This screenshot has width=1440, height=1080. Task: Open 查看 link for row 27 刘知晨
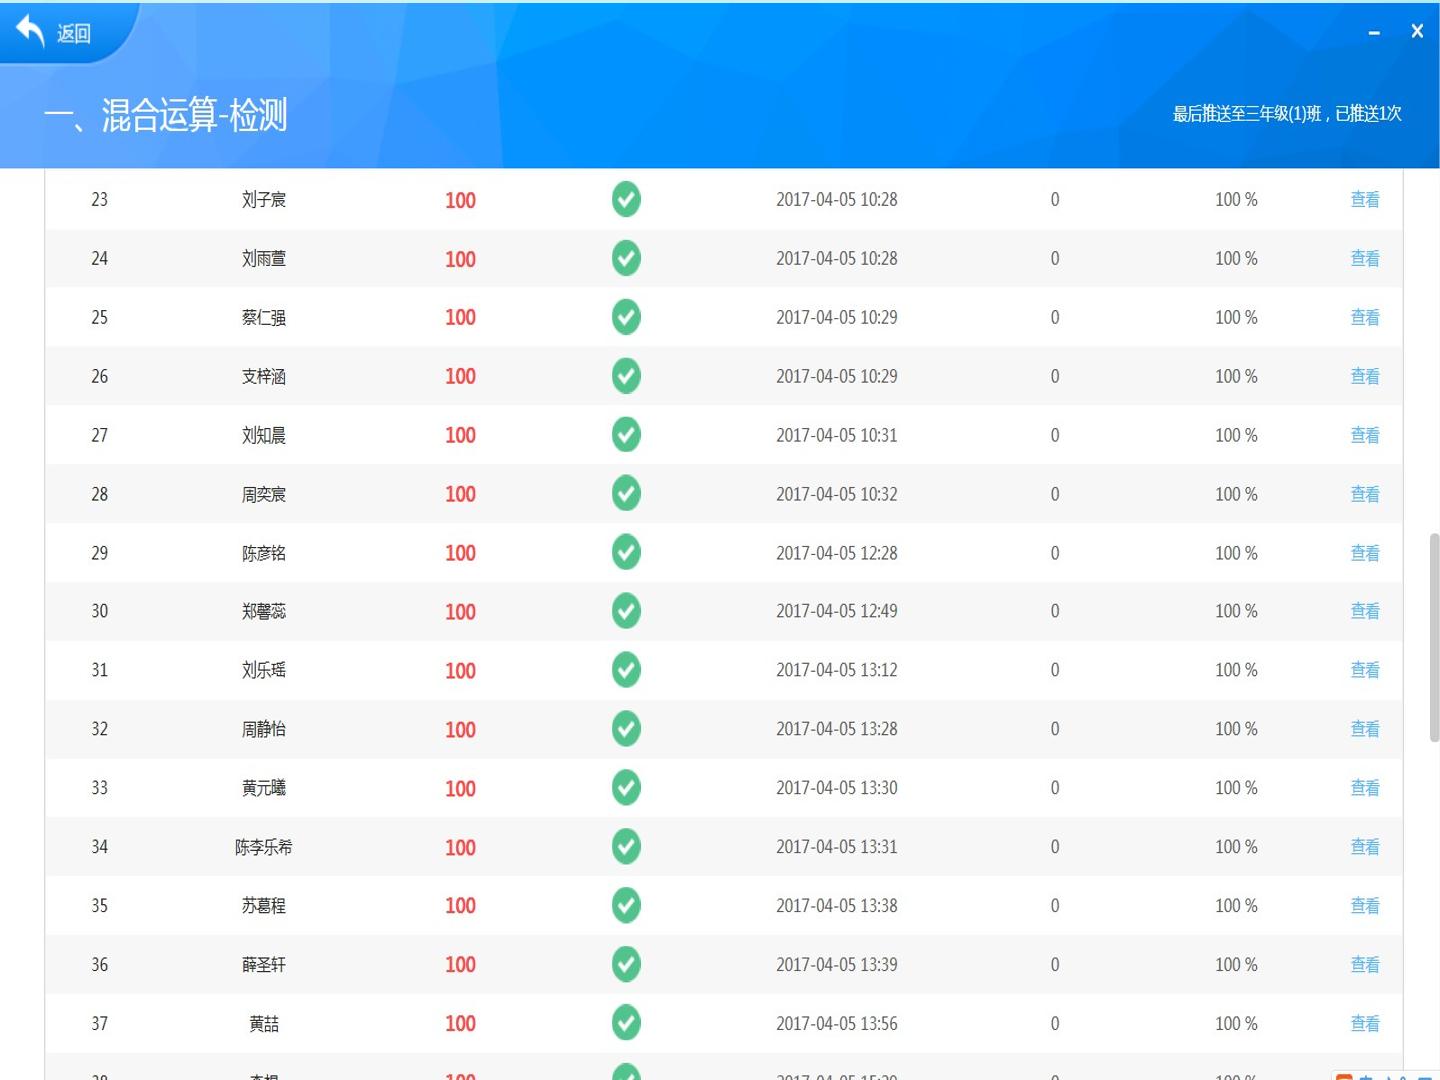point(1365,436)
